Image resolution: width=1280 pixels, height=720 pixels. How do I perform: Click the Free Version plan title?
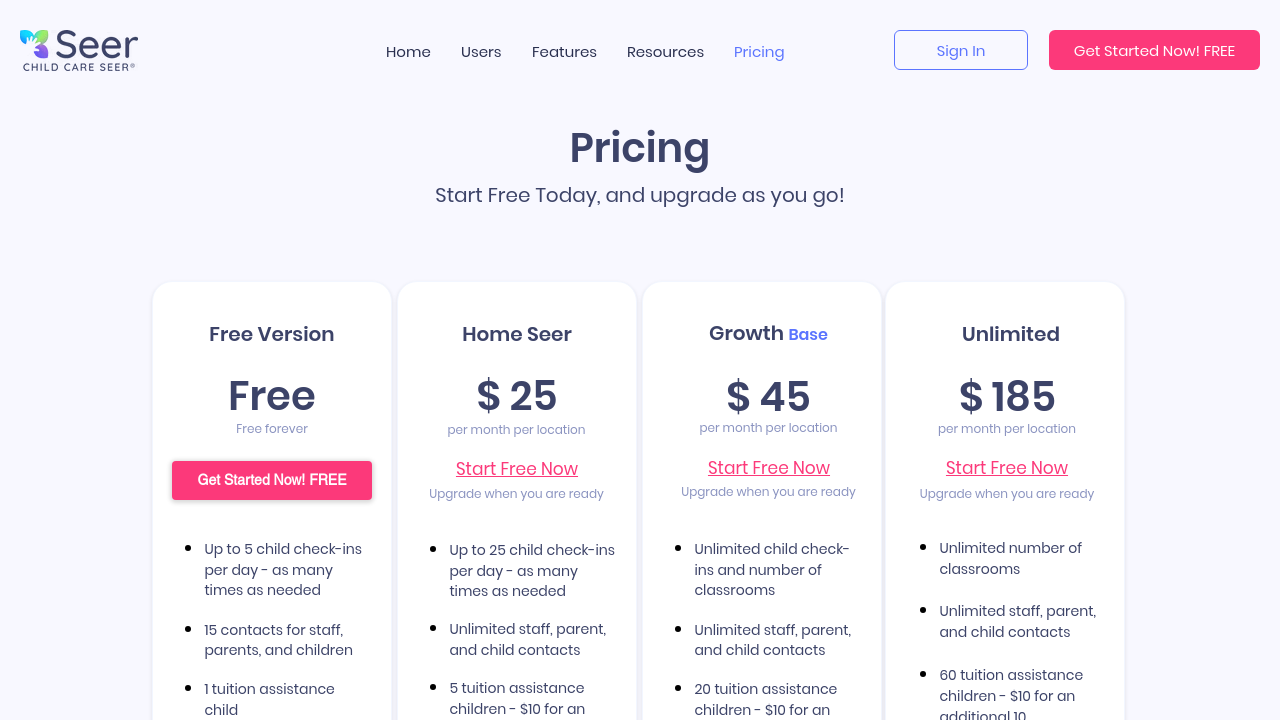[272, 334]
